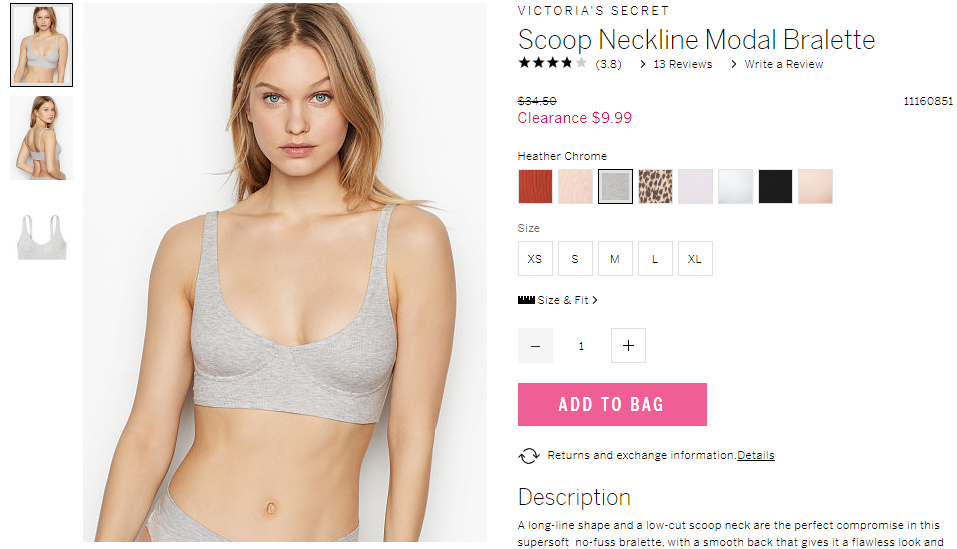Choose the black color swatch
The width and height of the screenshot is (957, 549).
775,187
